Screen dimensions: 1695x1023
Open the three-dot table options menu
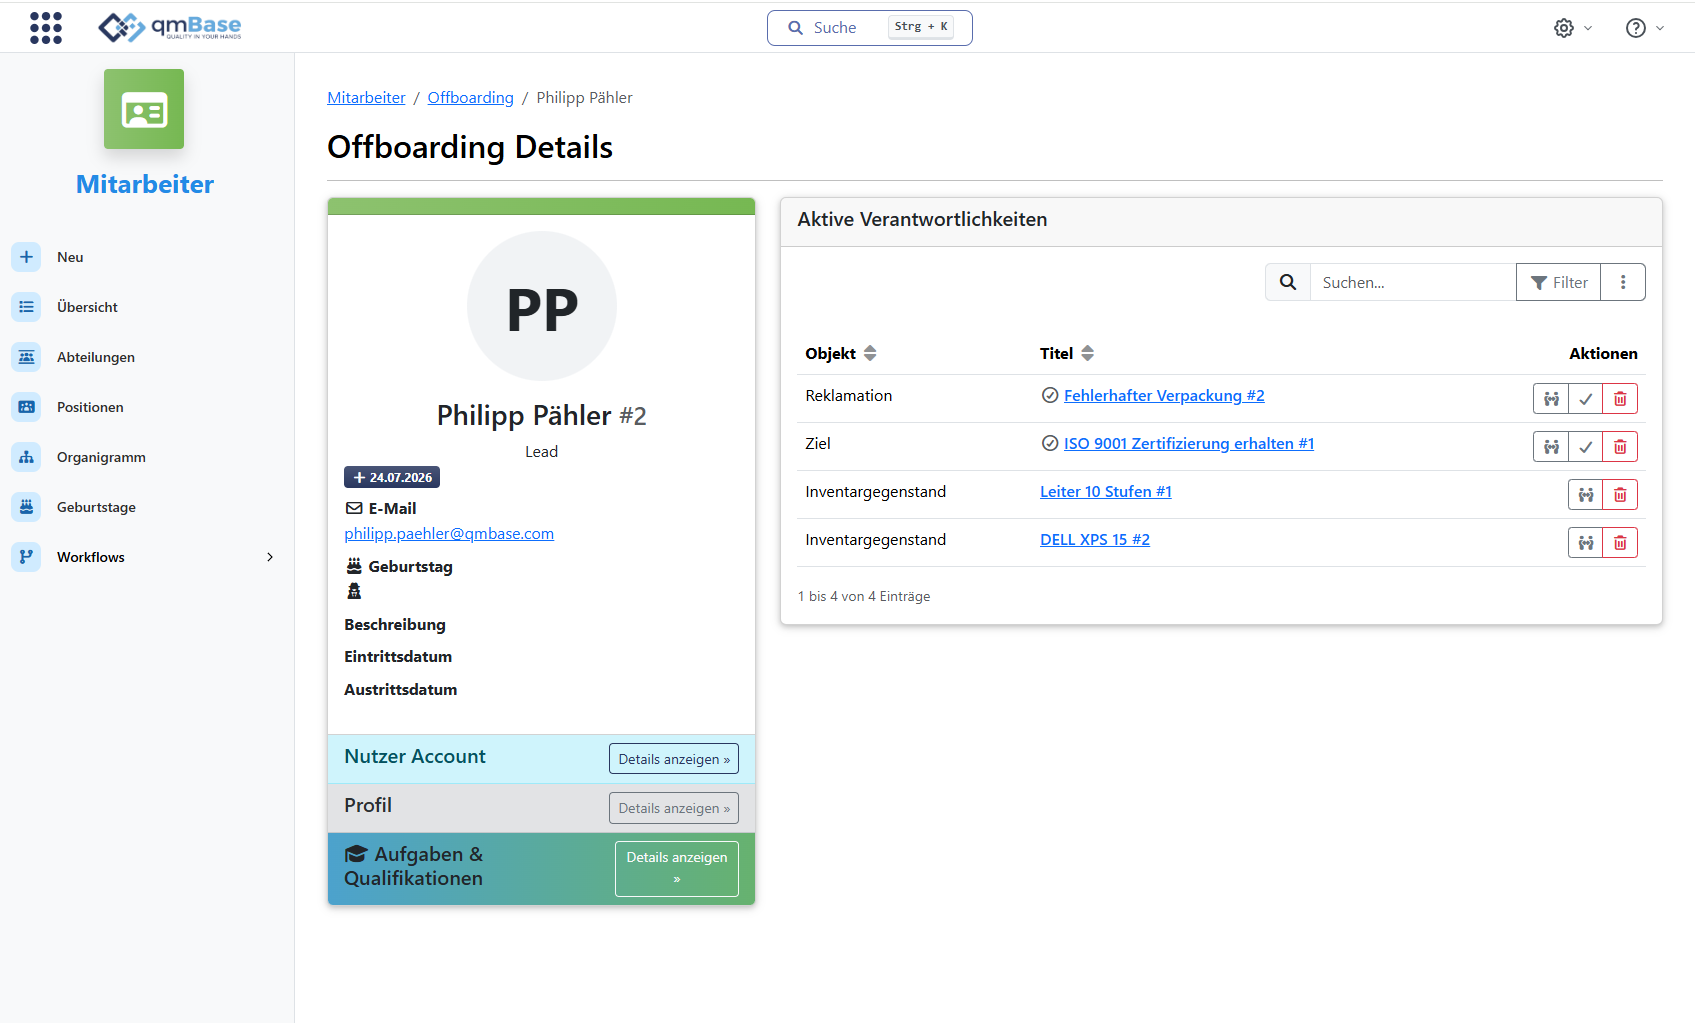pyautogui.click(x=1623, y=282)
